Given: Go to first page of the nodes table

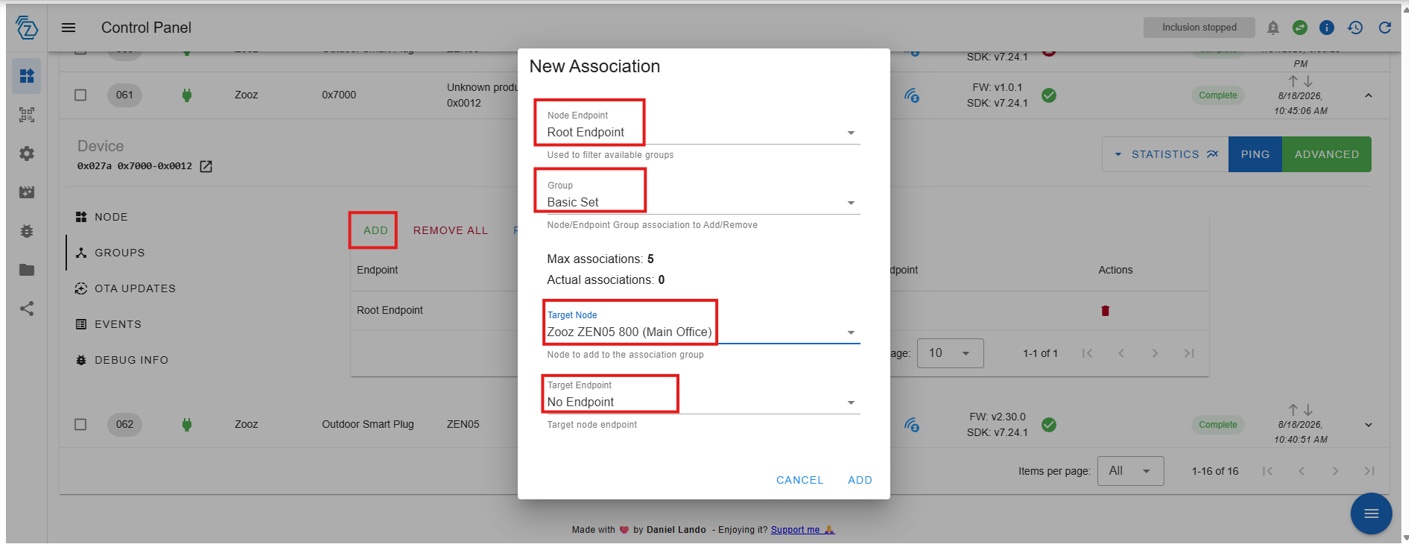Looking at the screenshot, I should pos(1267,471).
